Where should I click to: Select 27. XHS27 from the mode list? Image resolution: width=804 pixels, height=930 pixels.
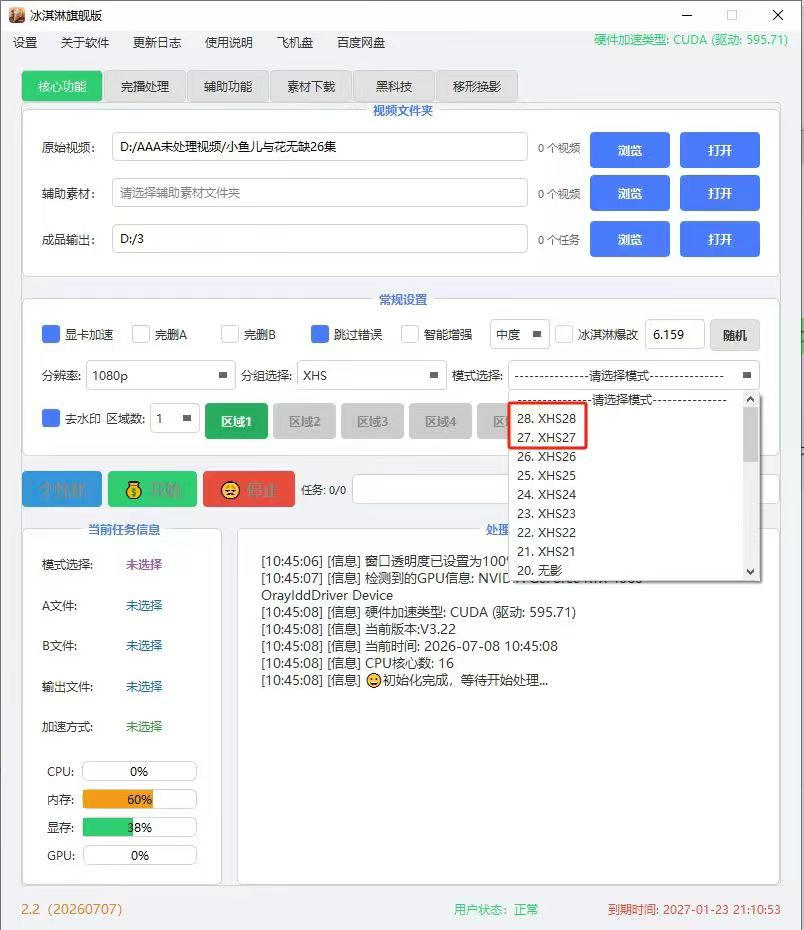pos(626,438)
